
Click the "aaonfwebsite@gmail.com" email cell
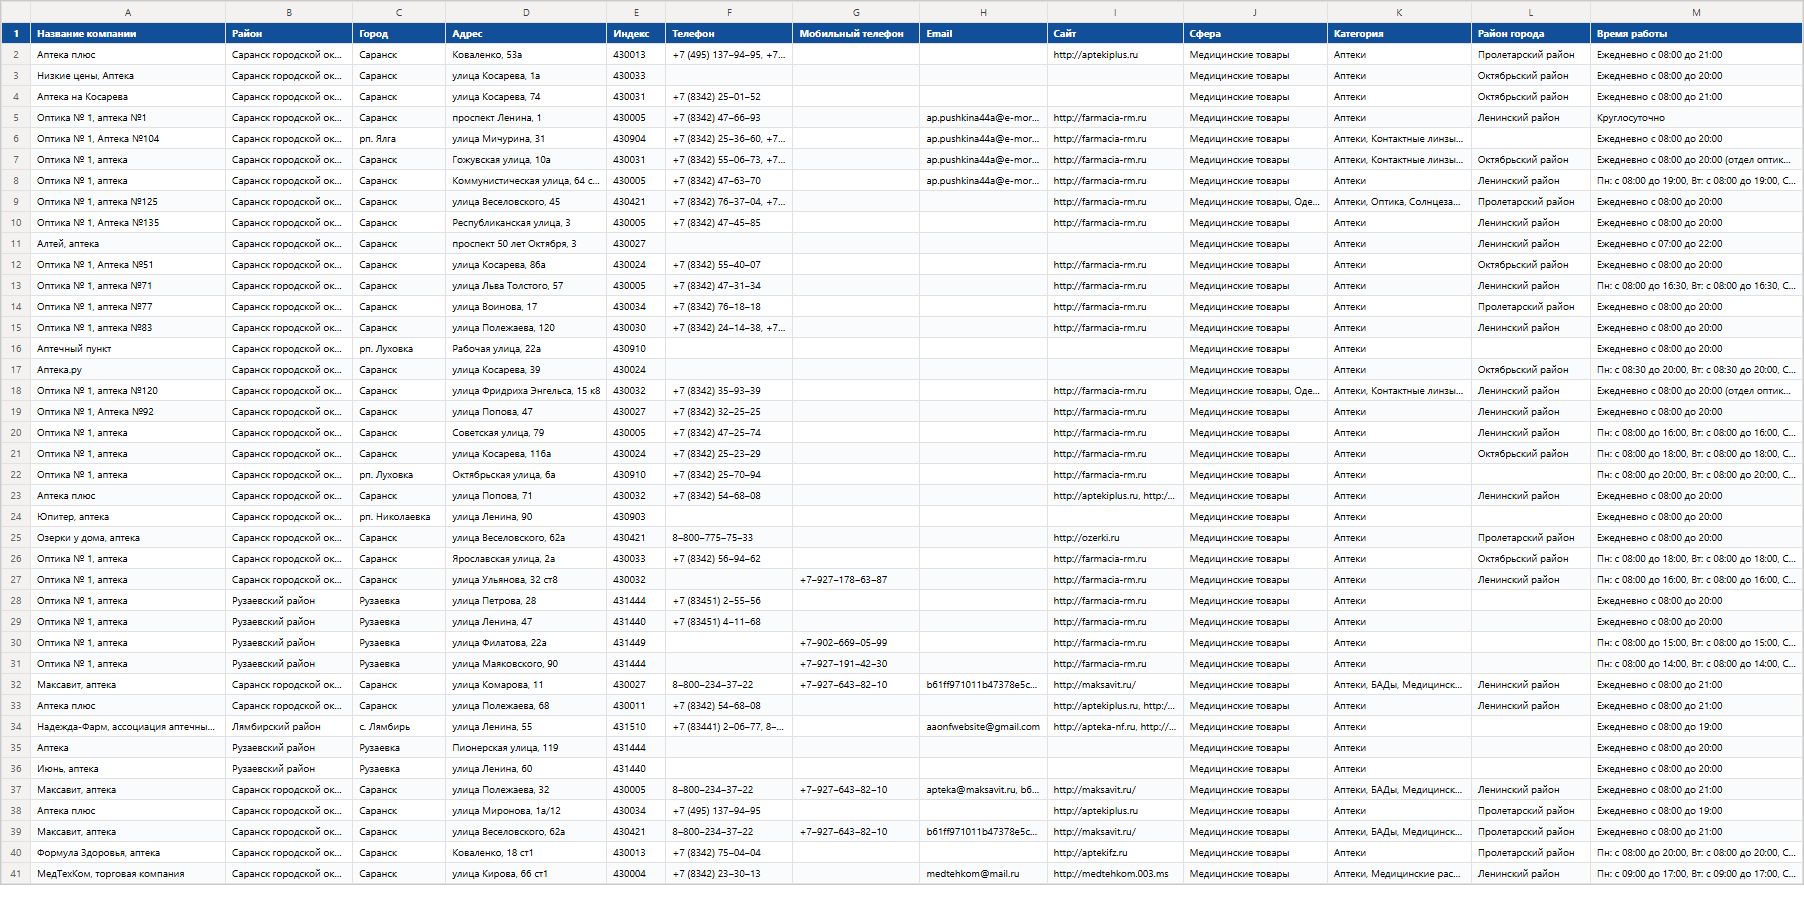[983, 726]
